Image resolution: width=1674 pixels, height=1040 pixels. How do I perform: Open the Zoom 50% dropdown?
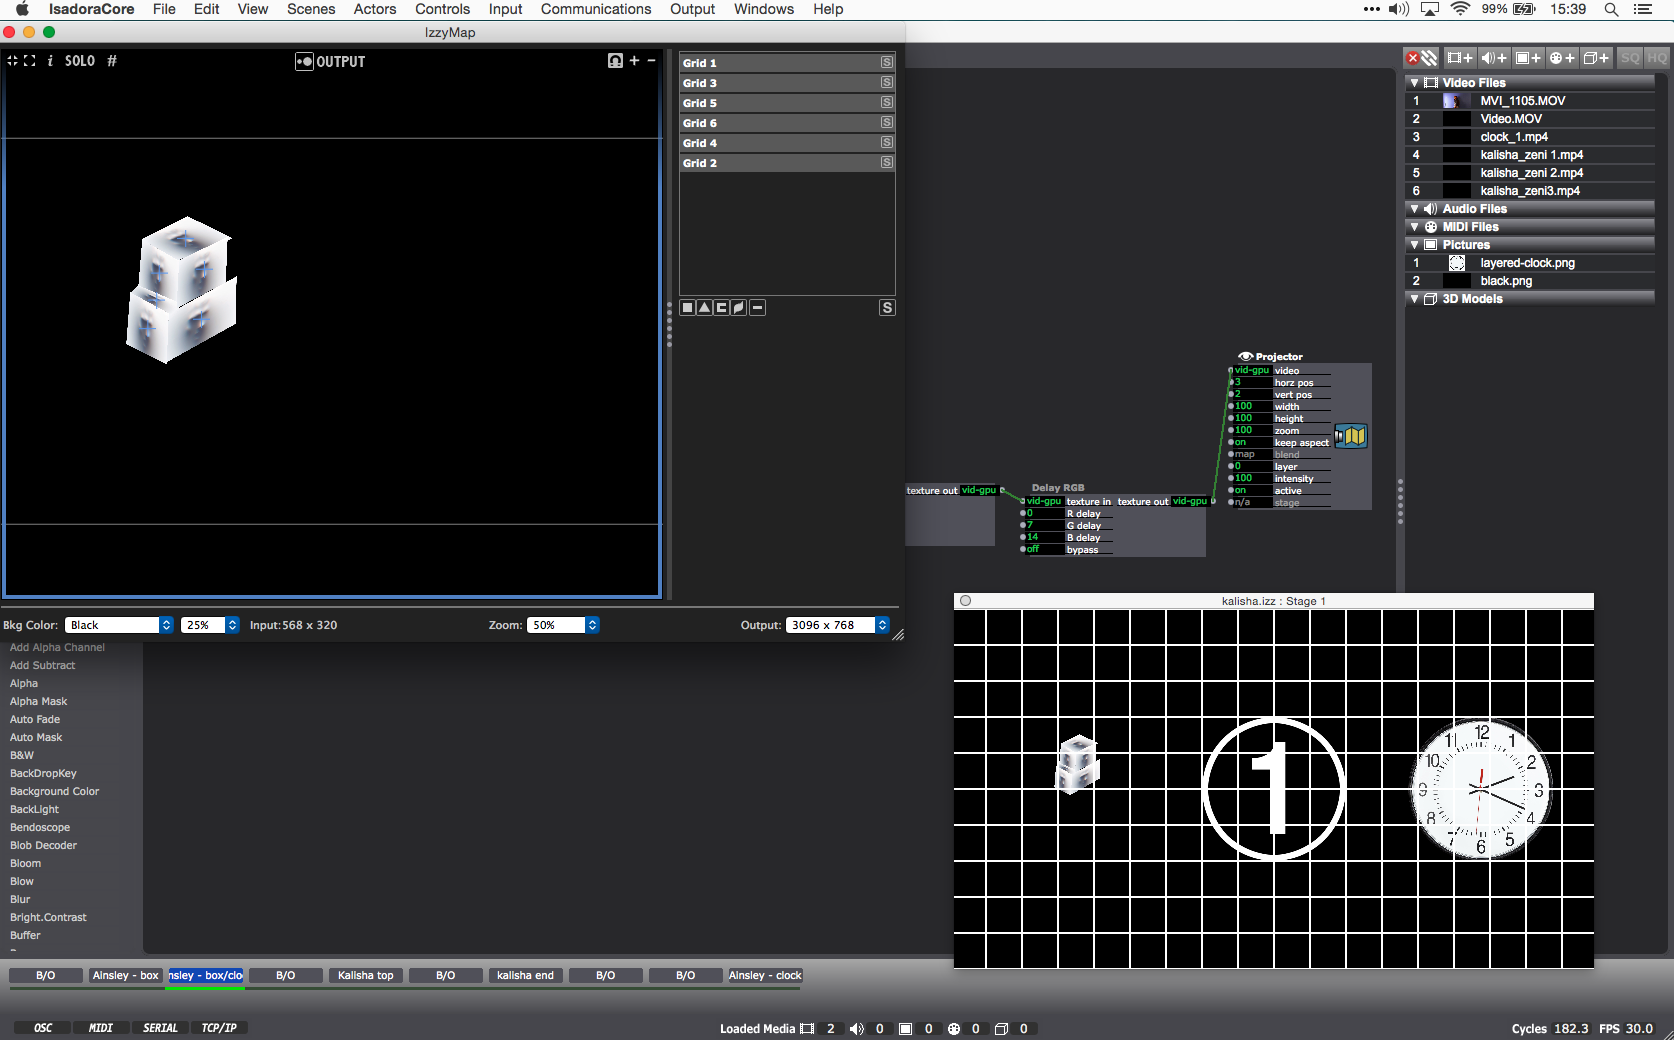563,625
